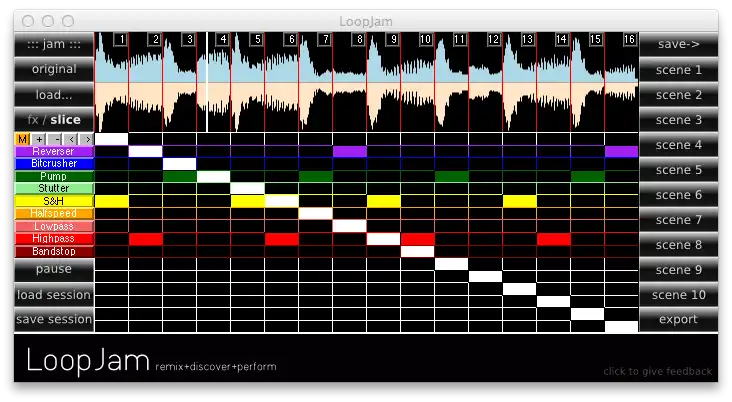Click the white playhead line in waveform
Viewport: 732px width, 402px height.
[206, 82]
